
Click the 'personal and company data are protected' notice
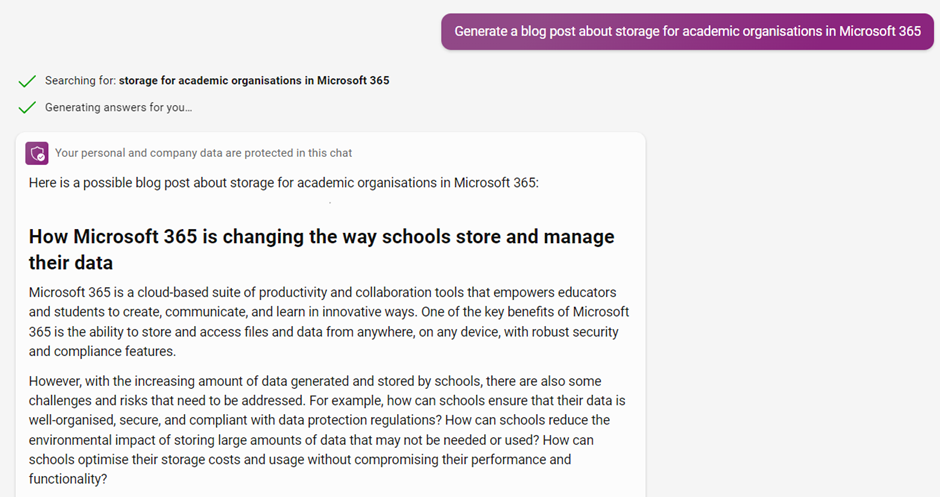coord(203,153)
